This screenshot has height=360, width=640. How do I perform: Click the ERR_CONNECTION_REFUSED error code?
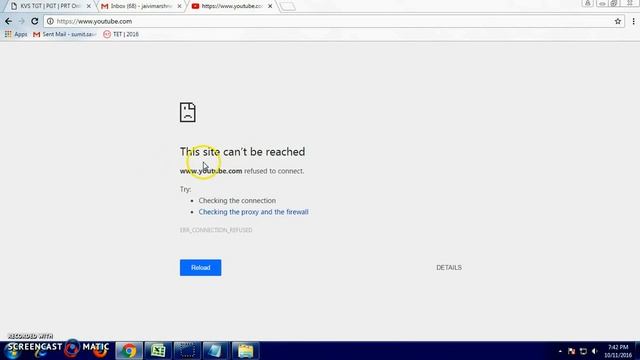(216, 230)
